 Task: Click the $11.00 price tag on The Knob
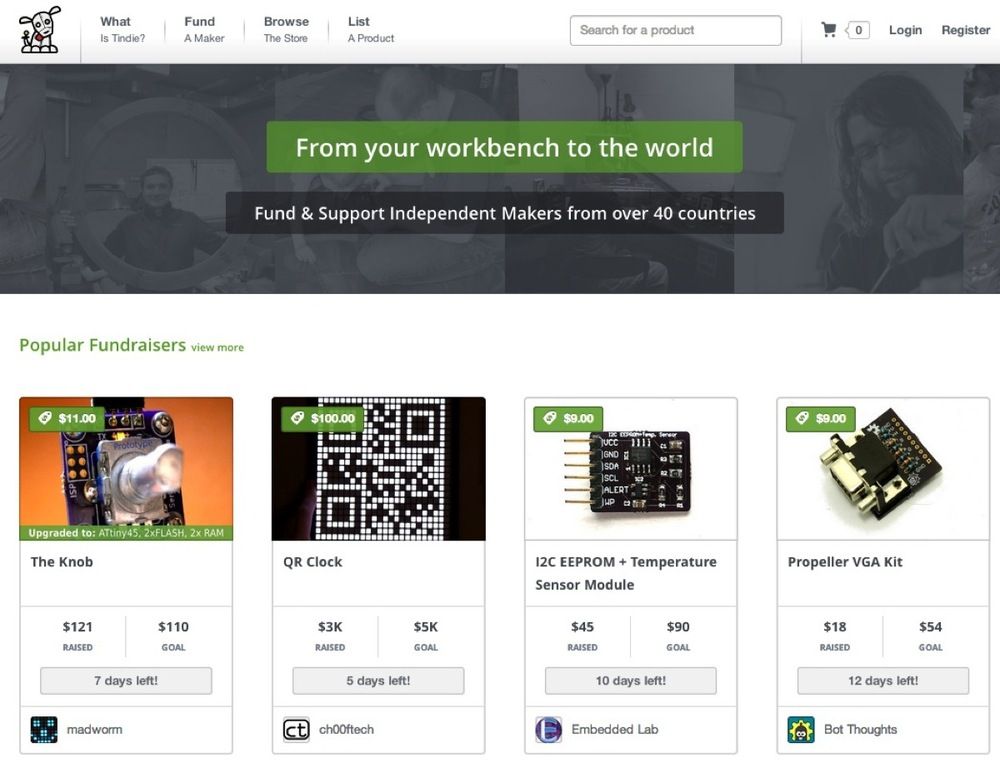67,418
